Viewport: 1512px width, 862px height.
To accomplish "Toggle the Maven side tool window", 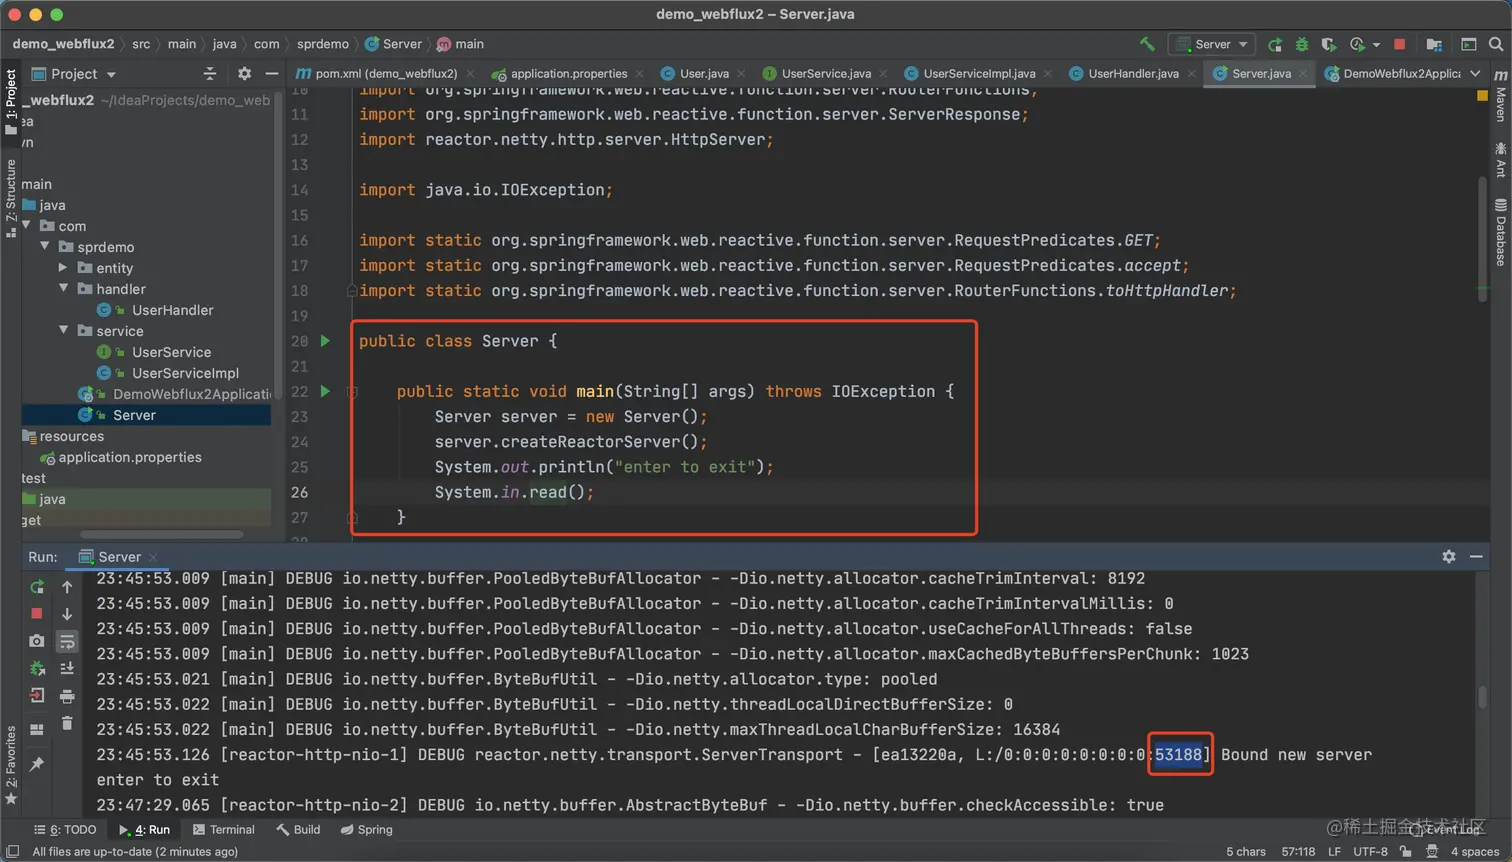I will tap(1501, 96).
